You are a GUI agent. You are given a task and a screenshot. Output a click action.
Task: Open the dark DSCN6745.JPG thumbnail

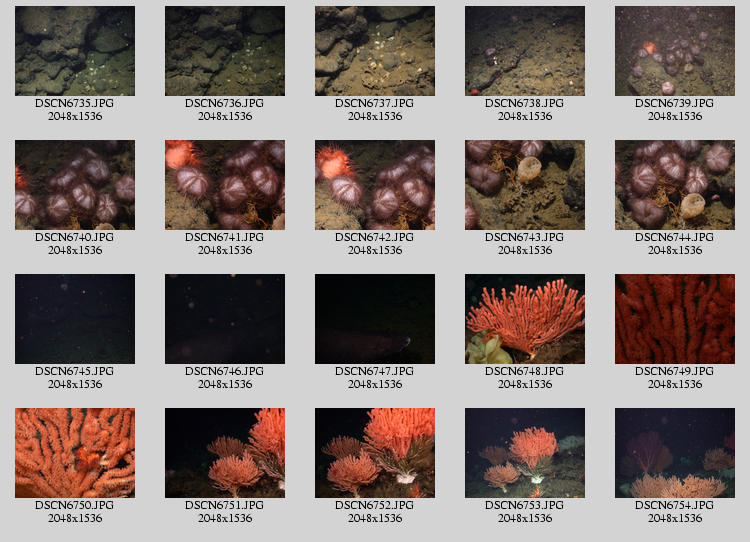pos(75,319)
